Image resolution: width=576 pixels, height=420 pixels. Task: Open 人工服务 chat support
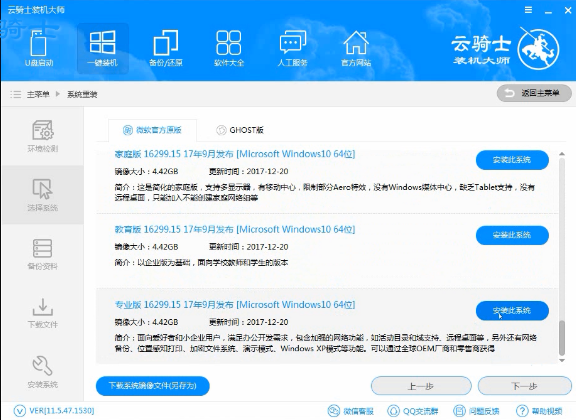point(292,48)
